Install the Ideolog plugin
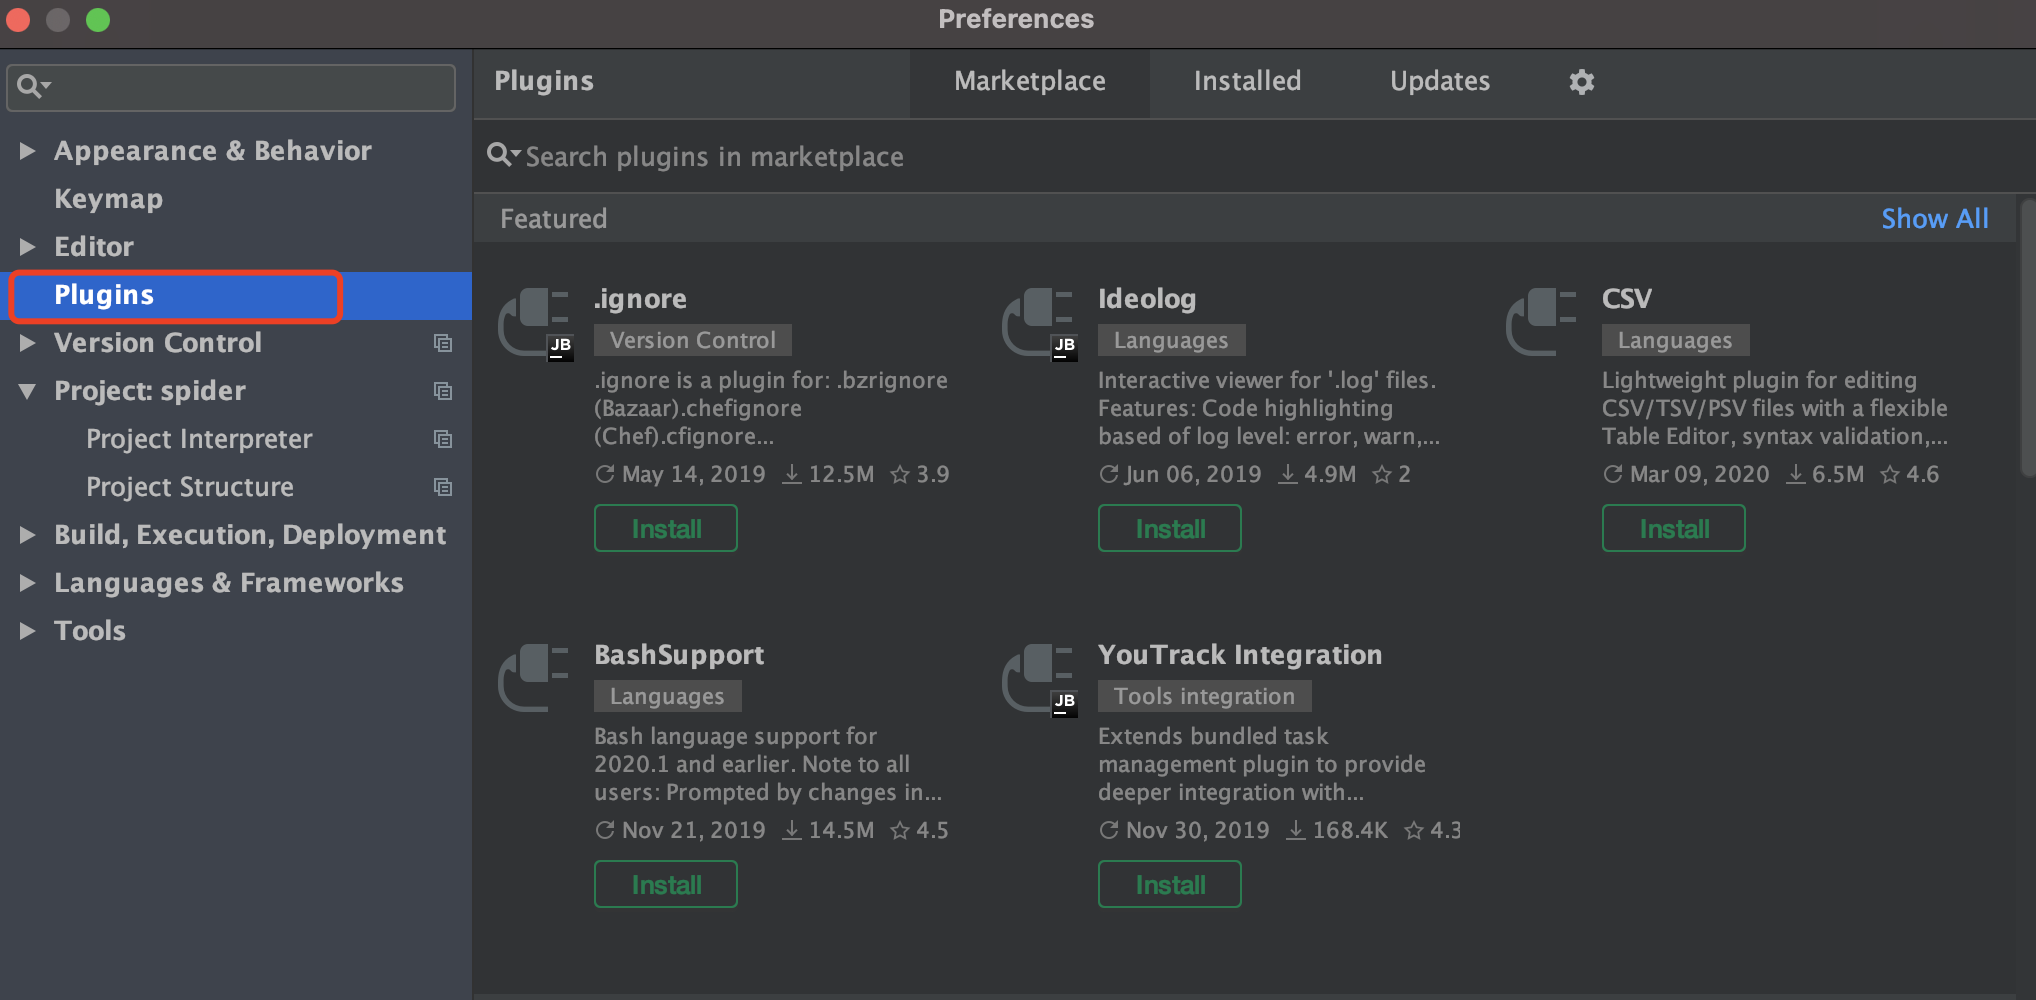The image size is (2036, 1000). coord(1170,528)
